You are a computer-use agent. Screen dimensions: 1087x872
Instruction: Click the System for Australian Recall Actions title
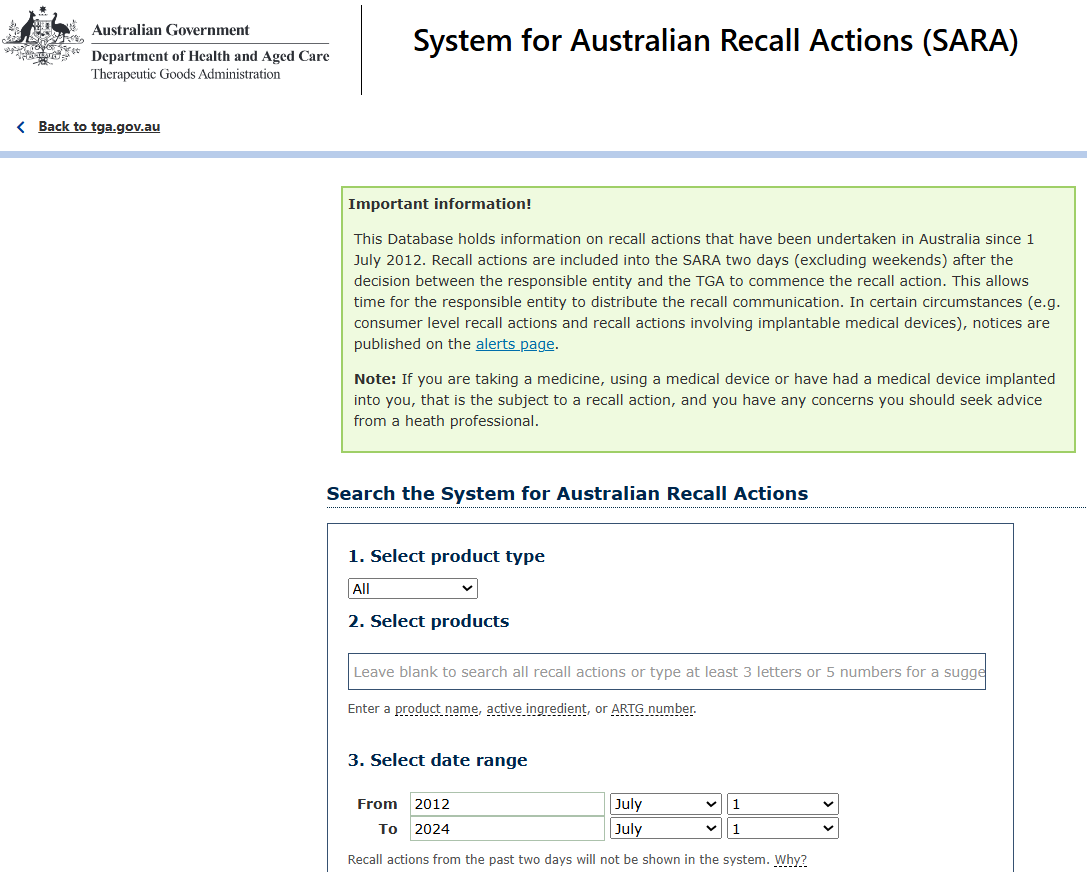coord(715,41)
